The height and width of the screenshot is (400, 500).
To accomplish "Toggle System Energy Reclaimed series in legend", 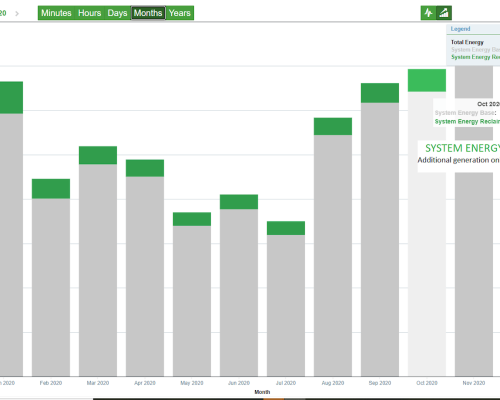I will [x=475, y=57].
